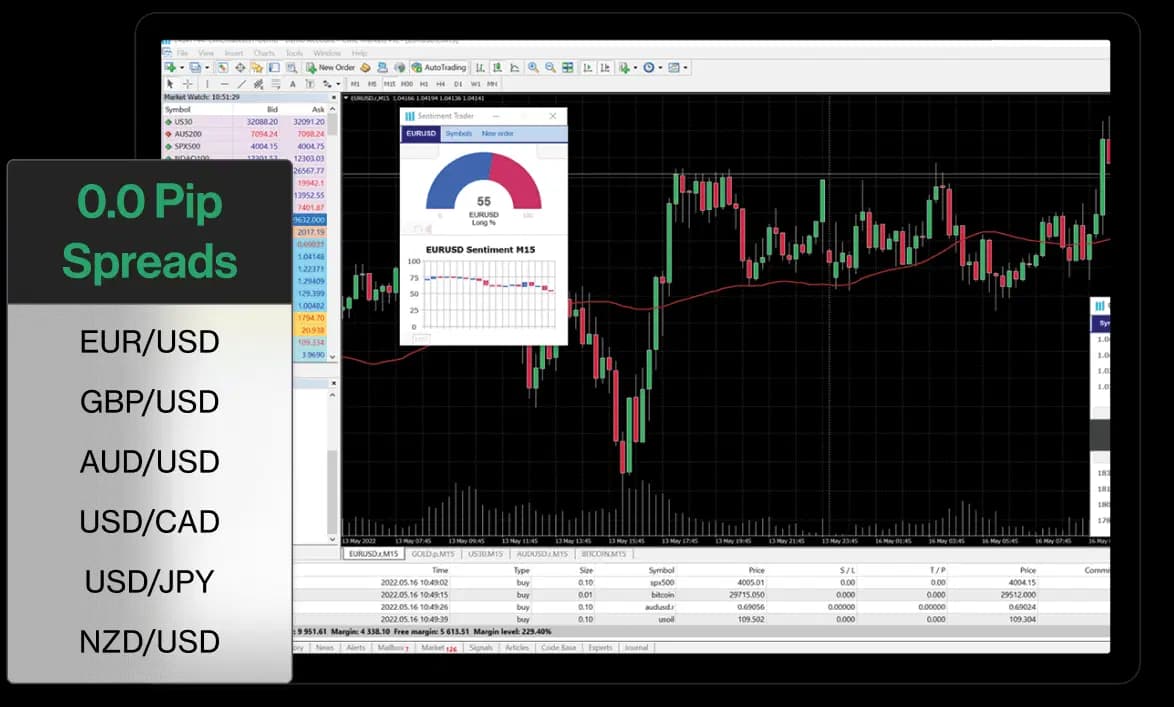The image size is (1174, 707).
Task: Switch to the M15 timeframe
Action: coord(389,84)
